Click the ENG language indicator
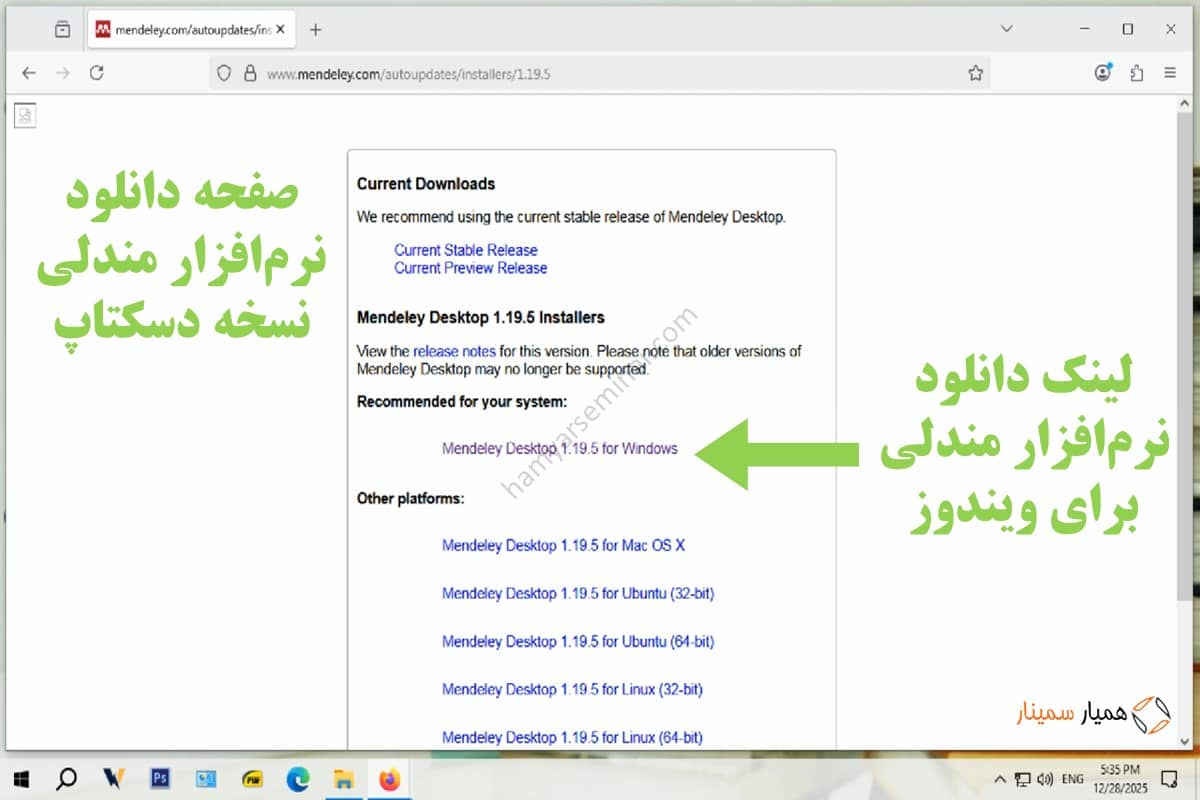This screenshot has width=1200, height=800. click(x=1072, y=778)
